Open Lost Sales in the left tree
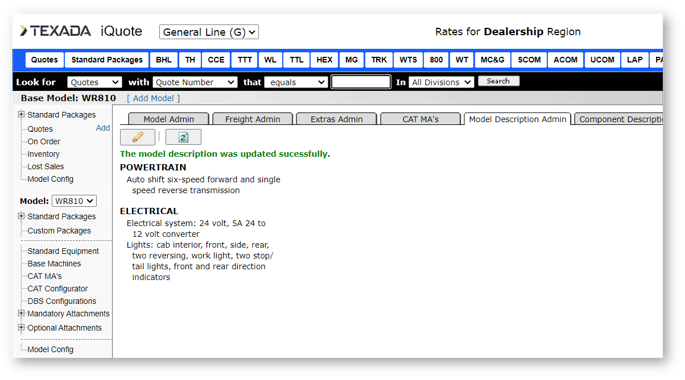Viewport: 685px width, 380px height. [45, 166]
